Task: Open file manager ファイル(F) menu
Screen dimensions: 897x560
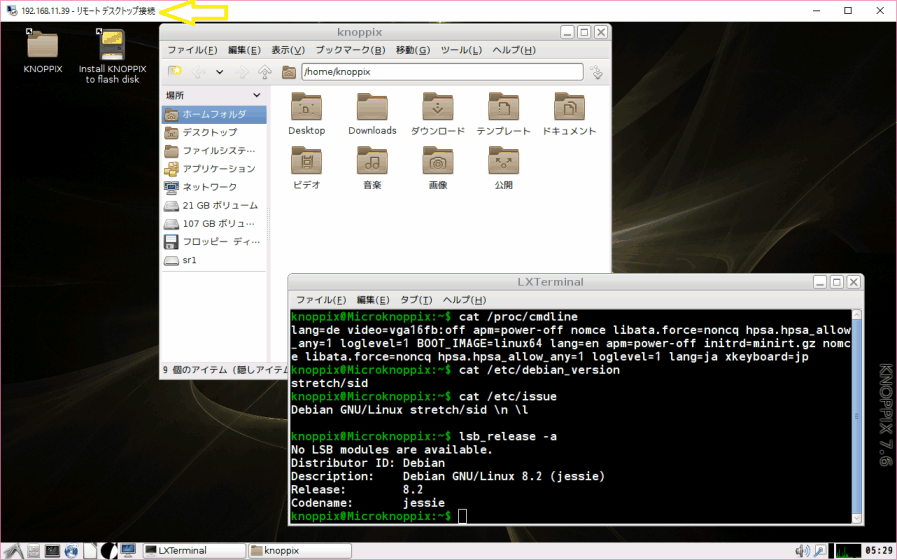Action: pyautogui.click(x=192, y=50)
